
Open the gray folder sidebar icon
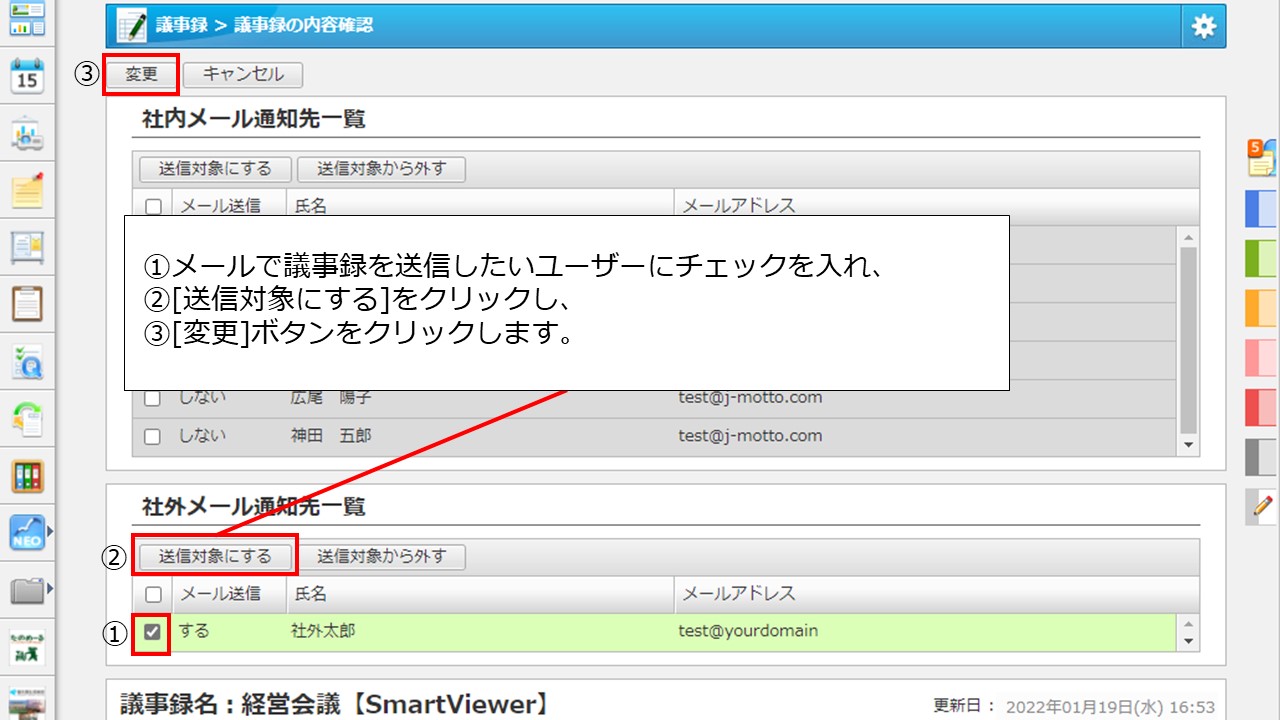(27, 591)
